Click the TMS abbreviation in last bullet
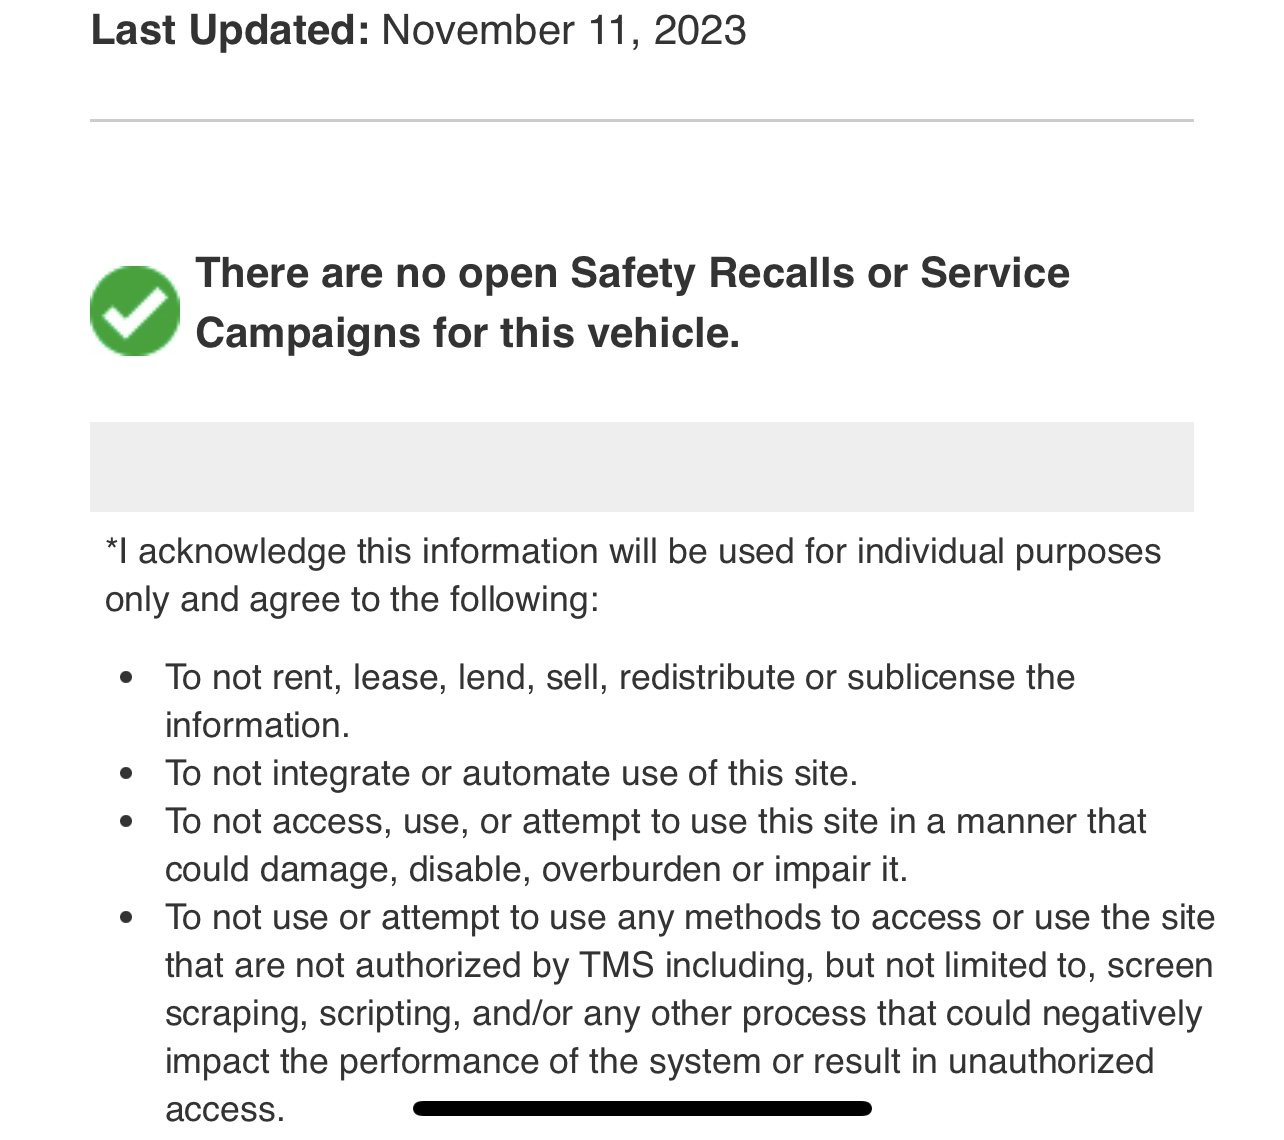 (x=617, y=965)
